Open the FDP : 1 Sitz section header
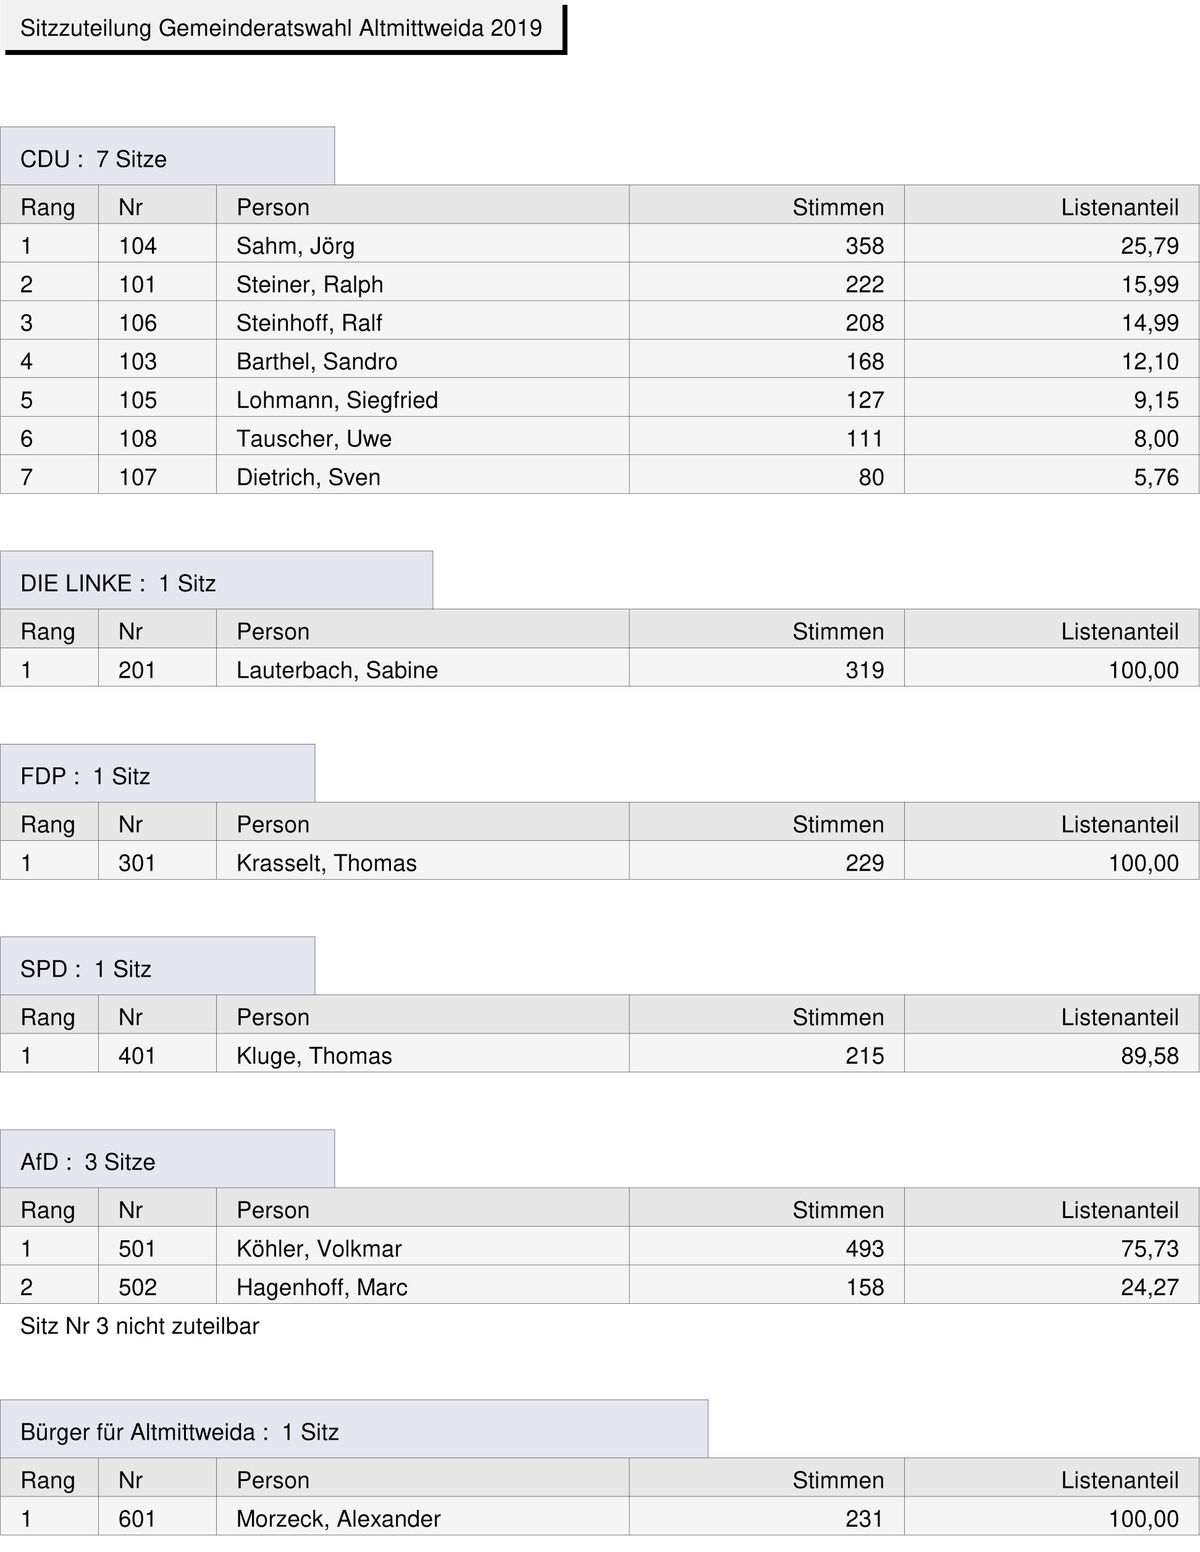Screen dimensions: 1200x1552 (157, 773)
